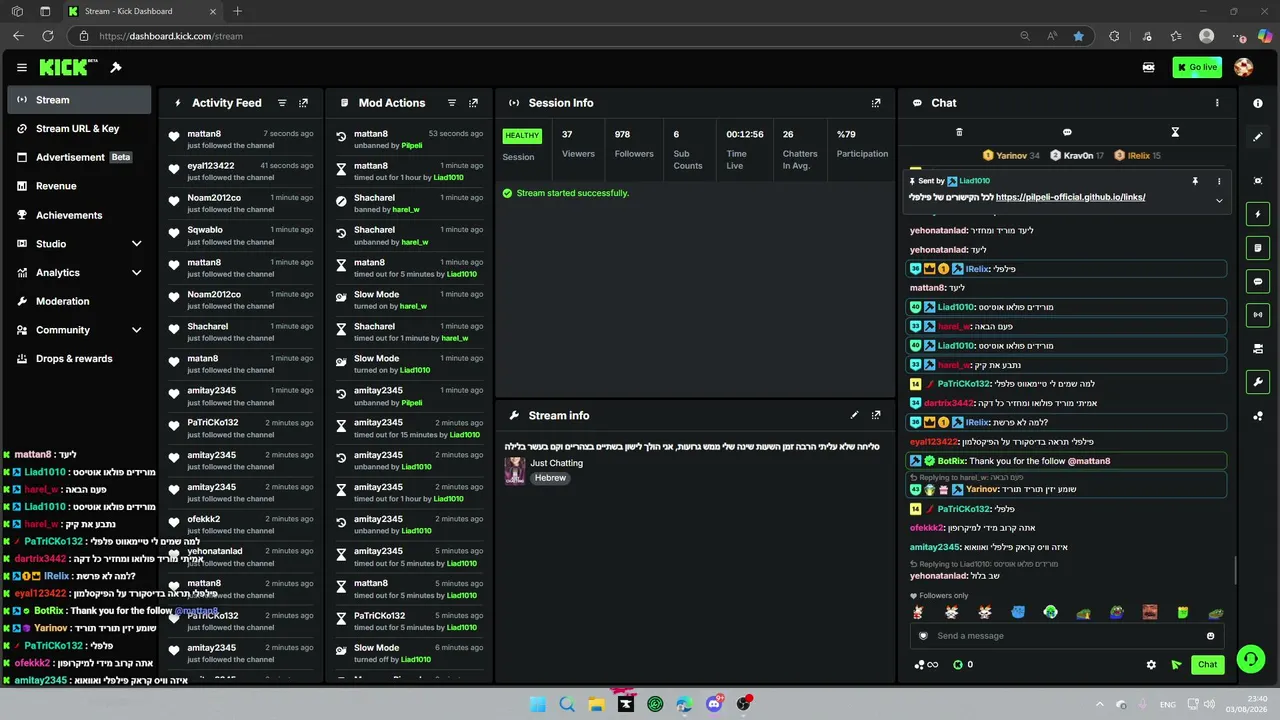1280x720 pixels.
Task: Open the Achievements page
Action: [x=79, y=215]
